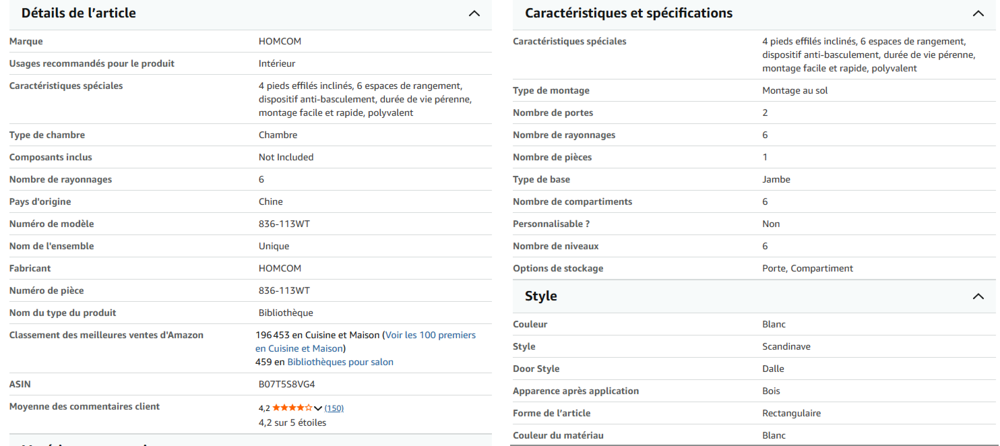Click the Couleur value Blanc

[774, 324]
